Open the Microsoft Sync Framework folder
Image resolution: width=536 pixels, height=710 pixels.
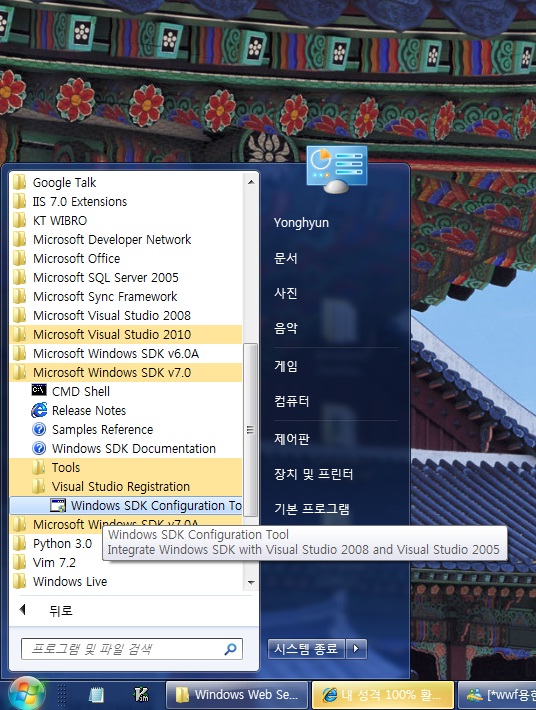(x=126, y=297)
